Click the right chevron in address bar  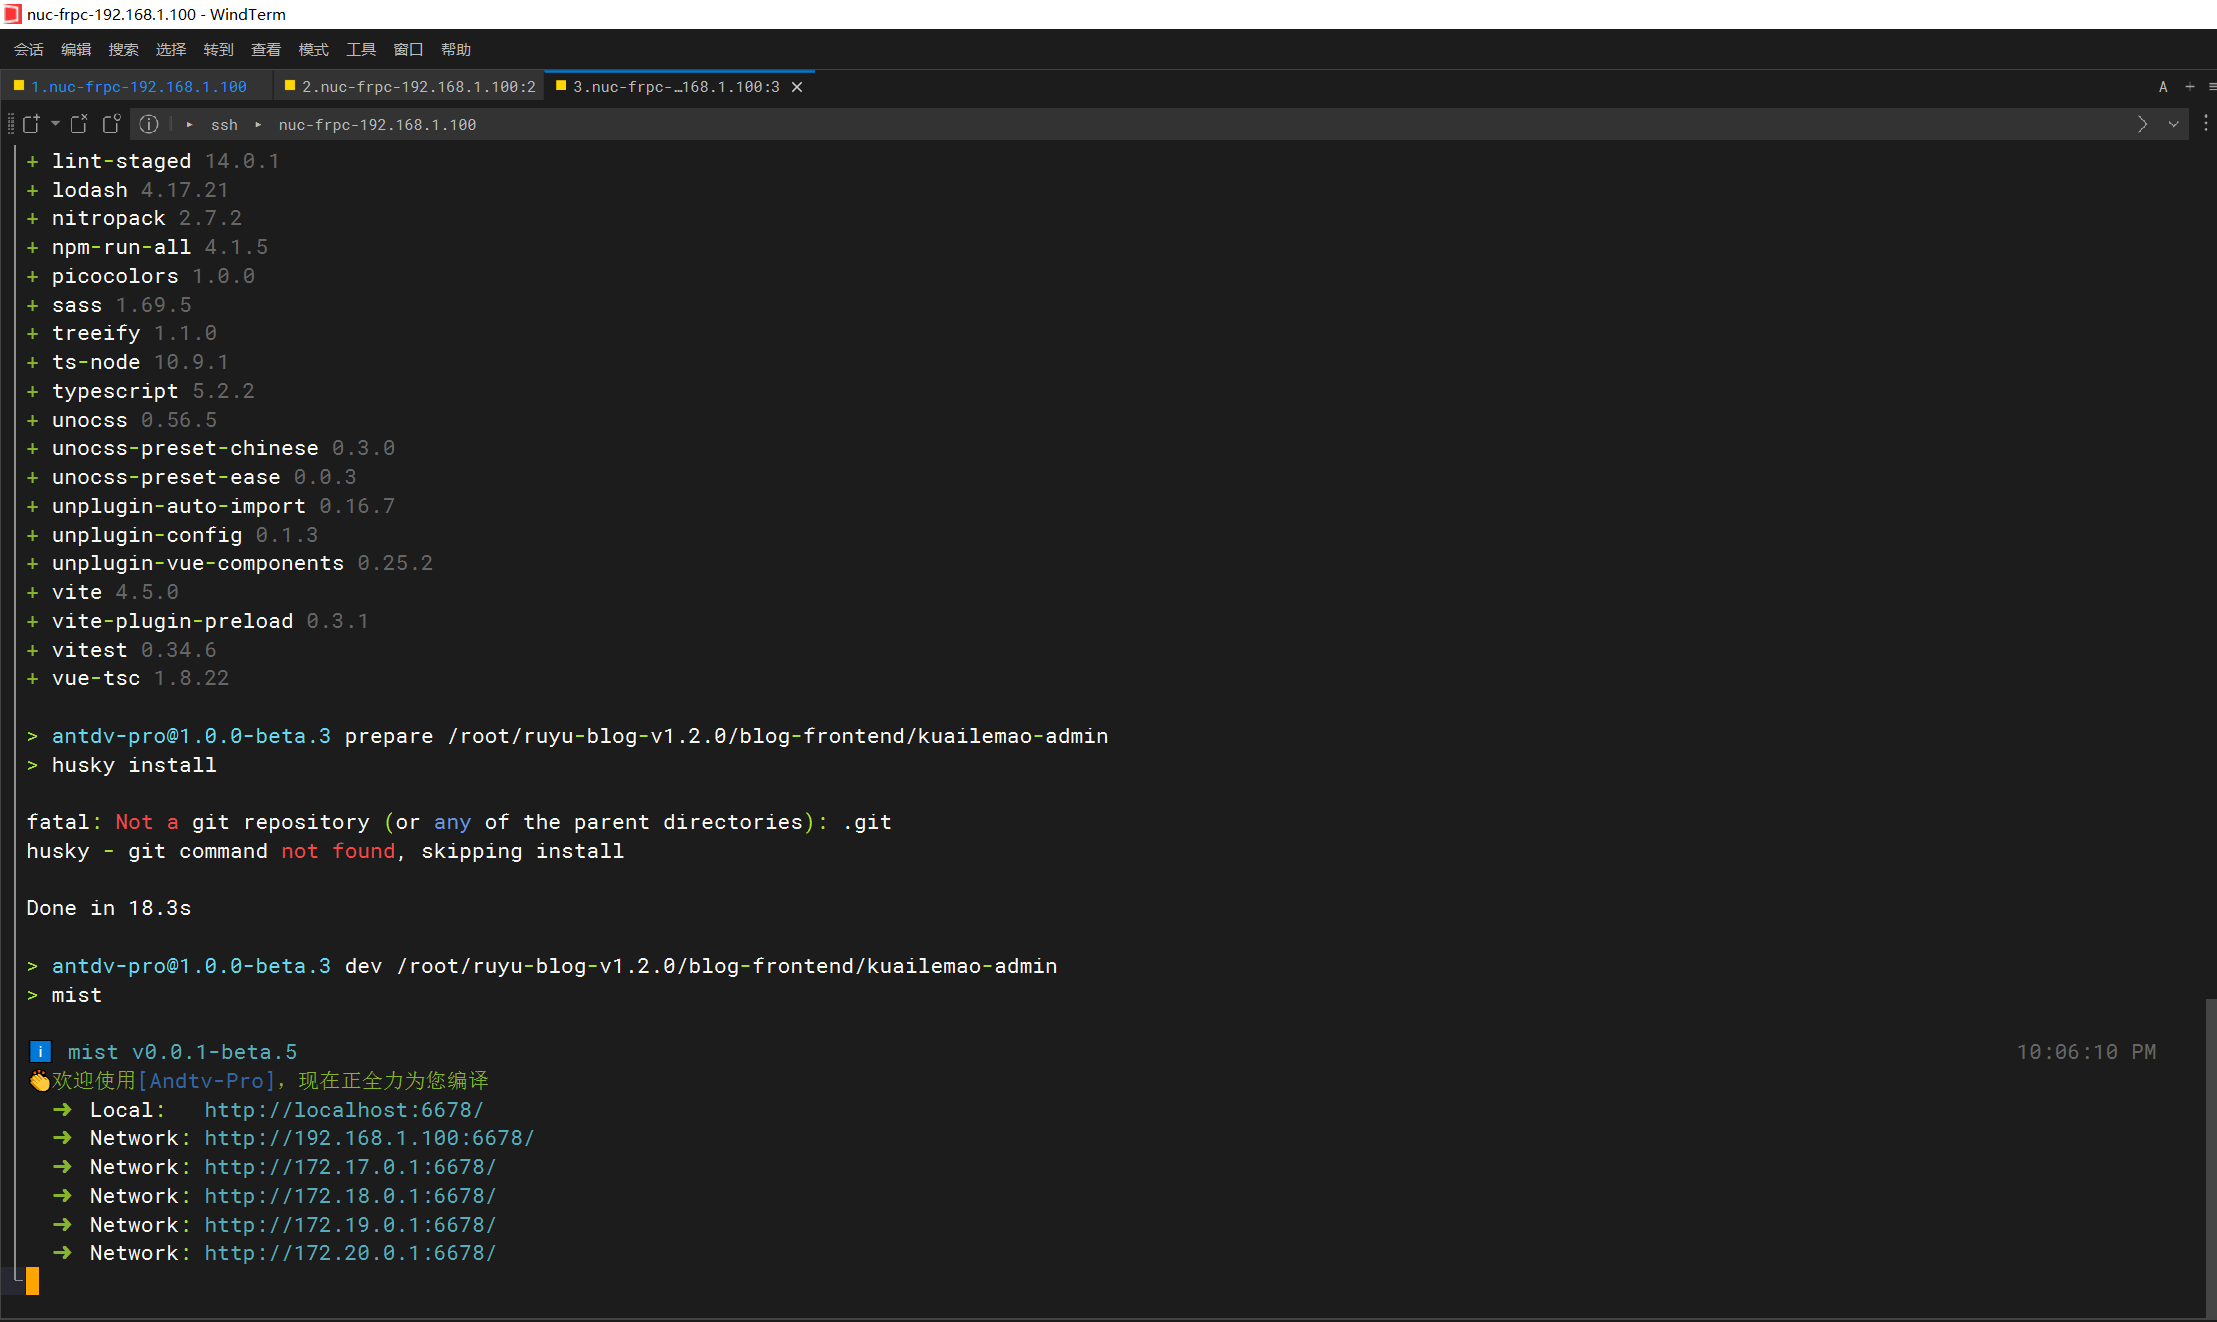coord(2142,124)
